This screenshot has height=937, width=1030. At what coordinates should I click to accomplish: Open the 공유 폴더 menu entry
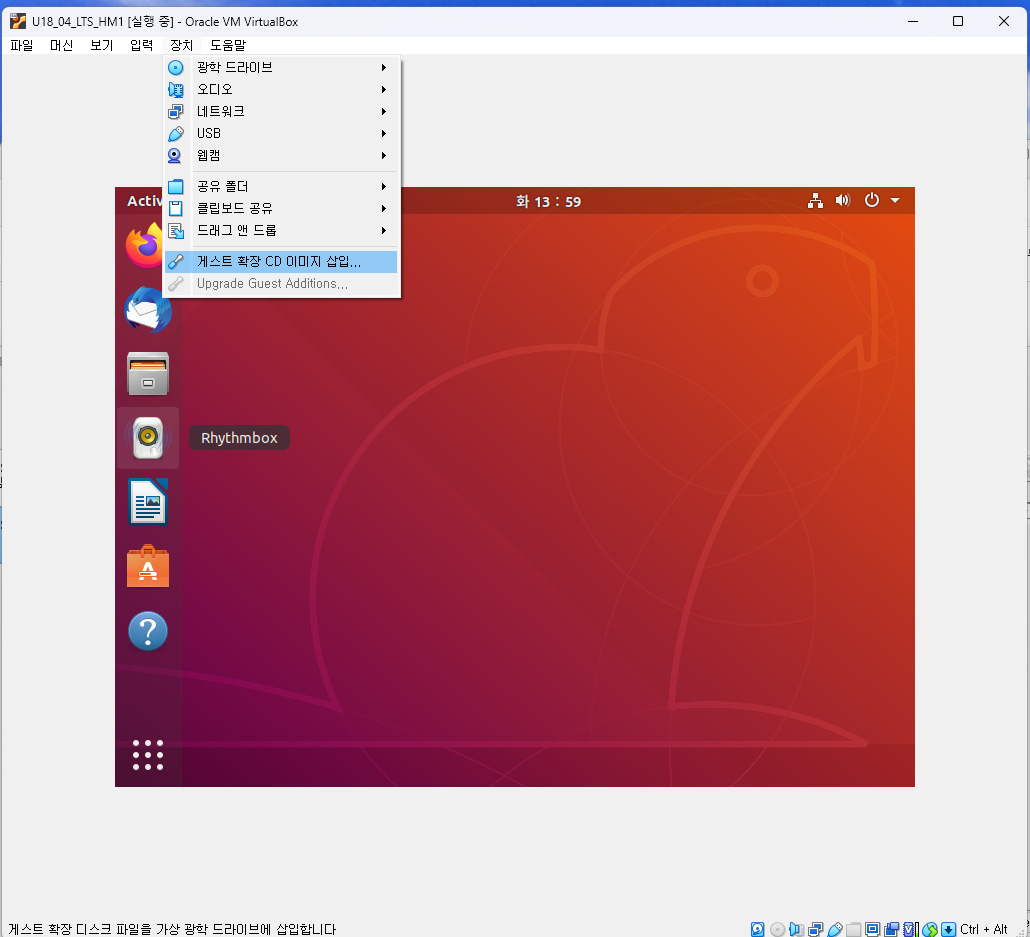[281, 186]
